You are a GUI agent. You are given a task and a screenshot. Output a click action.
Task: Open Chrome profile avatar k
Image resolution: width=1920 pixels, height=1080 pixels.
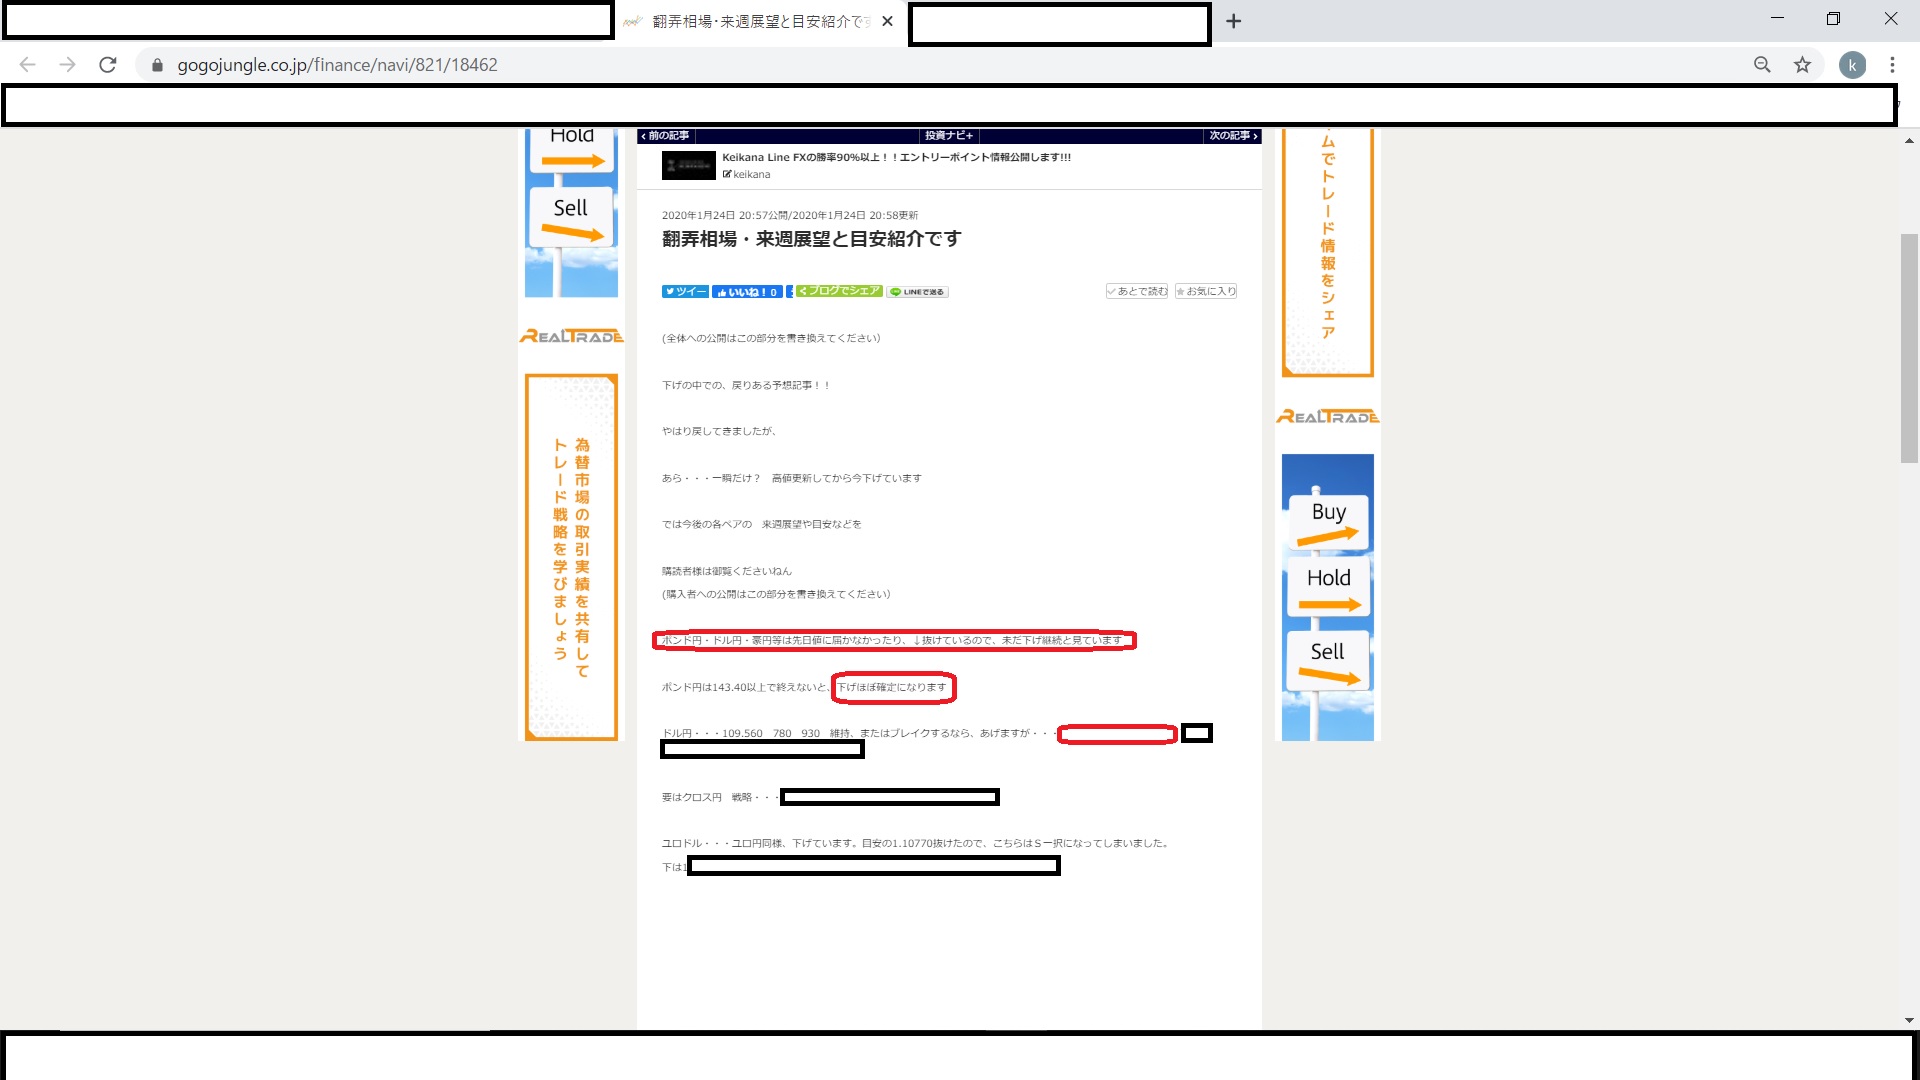pos(1852,65)
